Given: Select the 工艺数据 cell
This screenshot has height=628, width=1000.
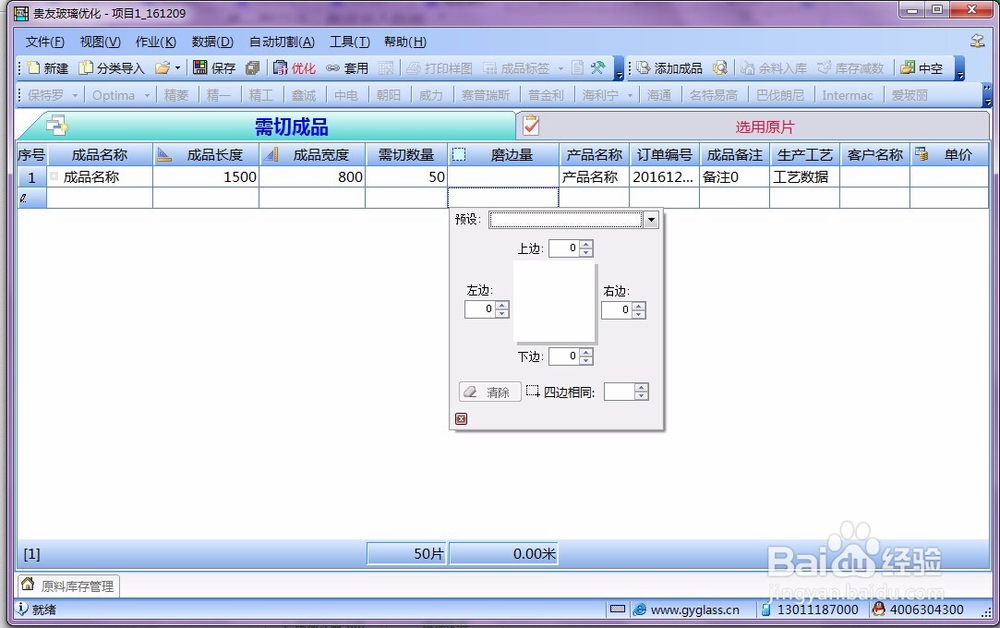Looking at the screenshot, I should [804, 177].
